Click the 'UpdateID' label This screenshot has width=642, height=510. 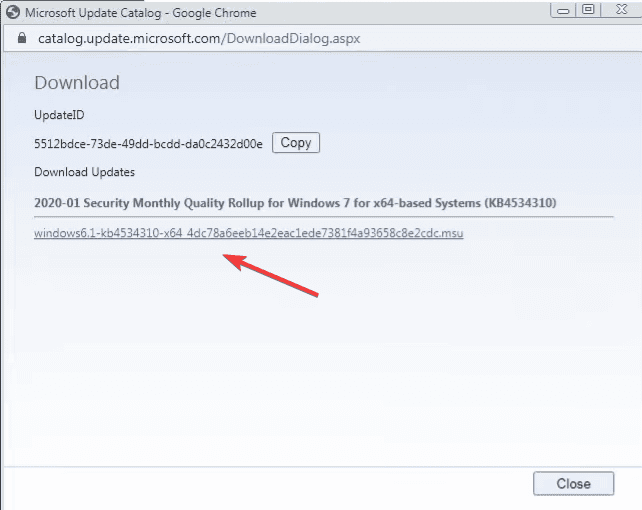tap(59, 115)
